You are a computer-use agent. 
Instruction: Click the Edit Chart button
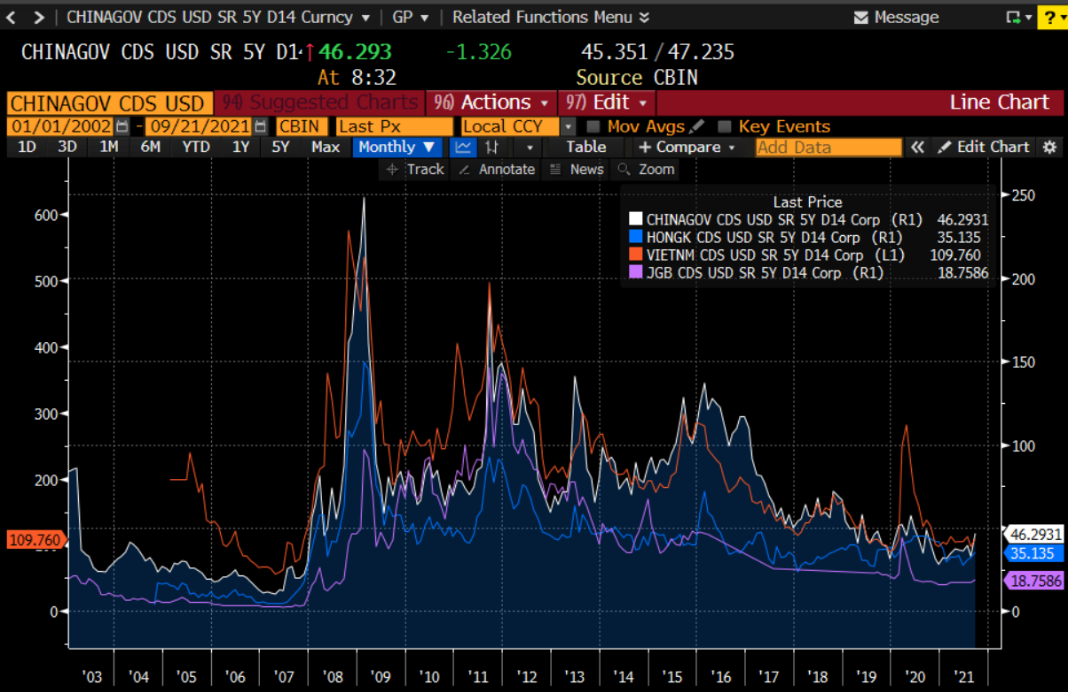983,147
